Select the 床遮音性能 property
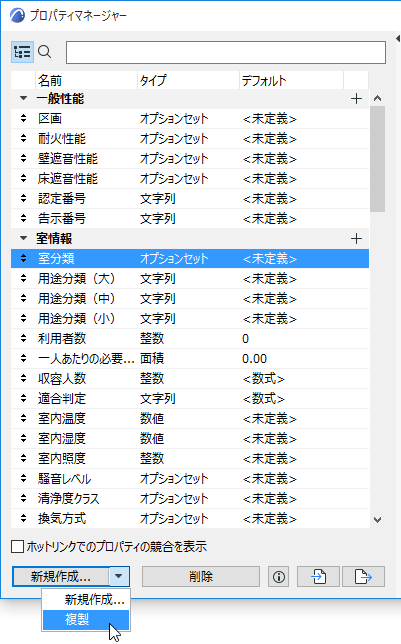The image size is (401, 644). coord(190,179)
